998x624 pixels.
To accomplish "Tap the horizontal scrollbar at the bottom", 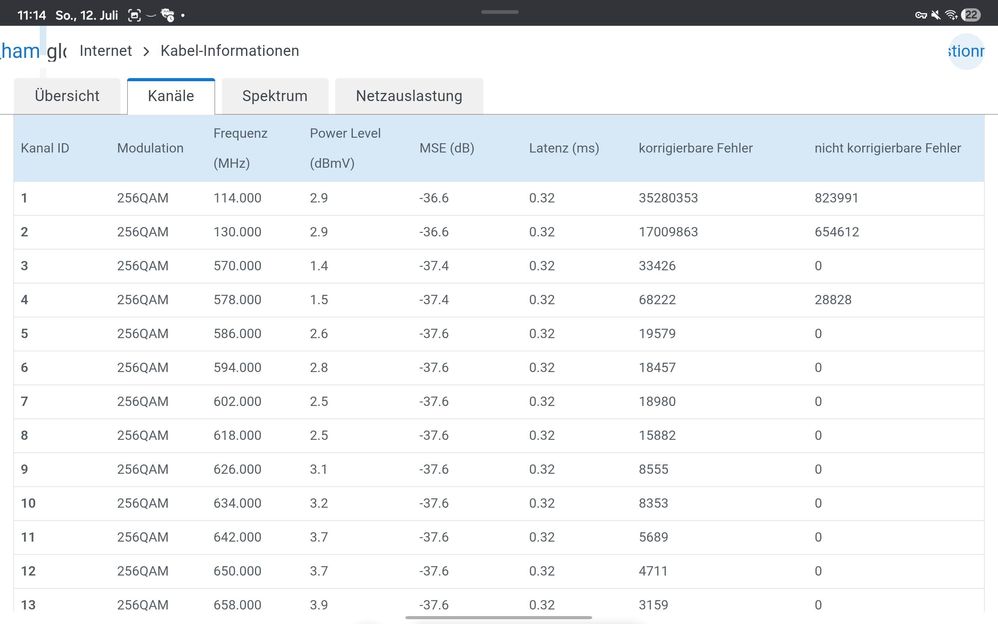I will 498,618.
